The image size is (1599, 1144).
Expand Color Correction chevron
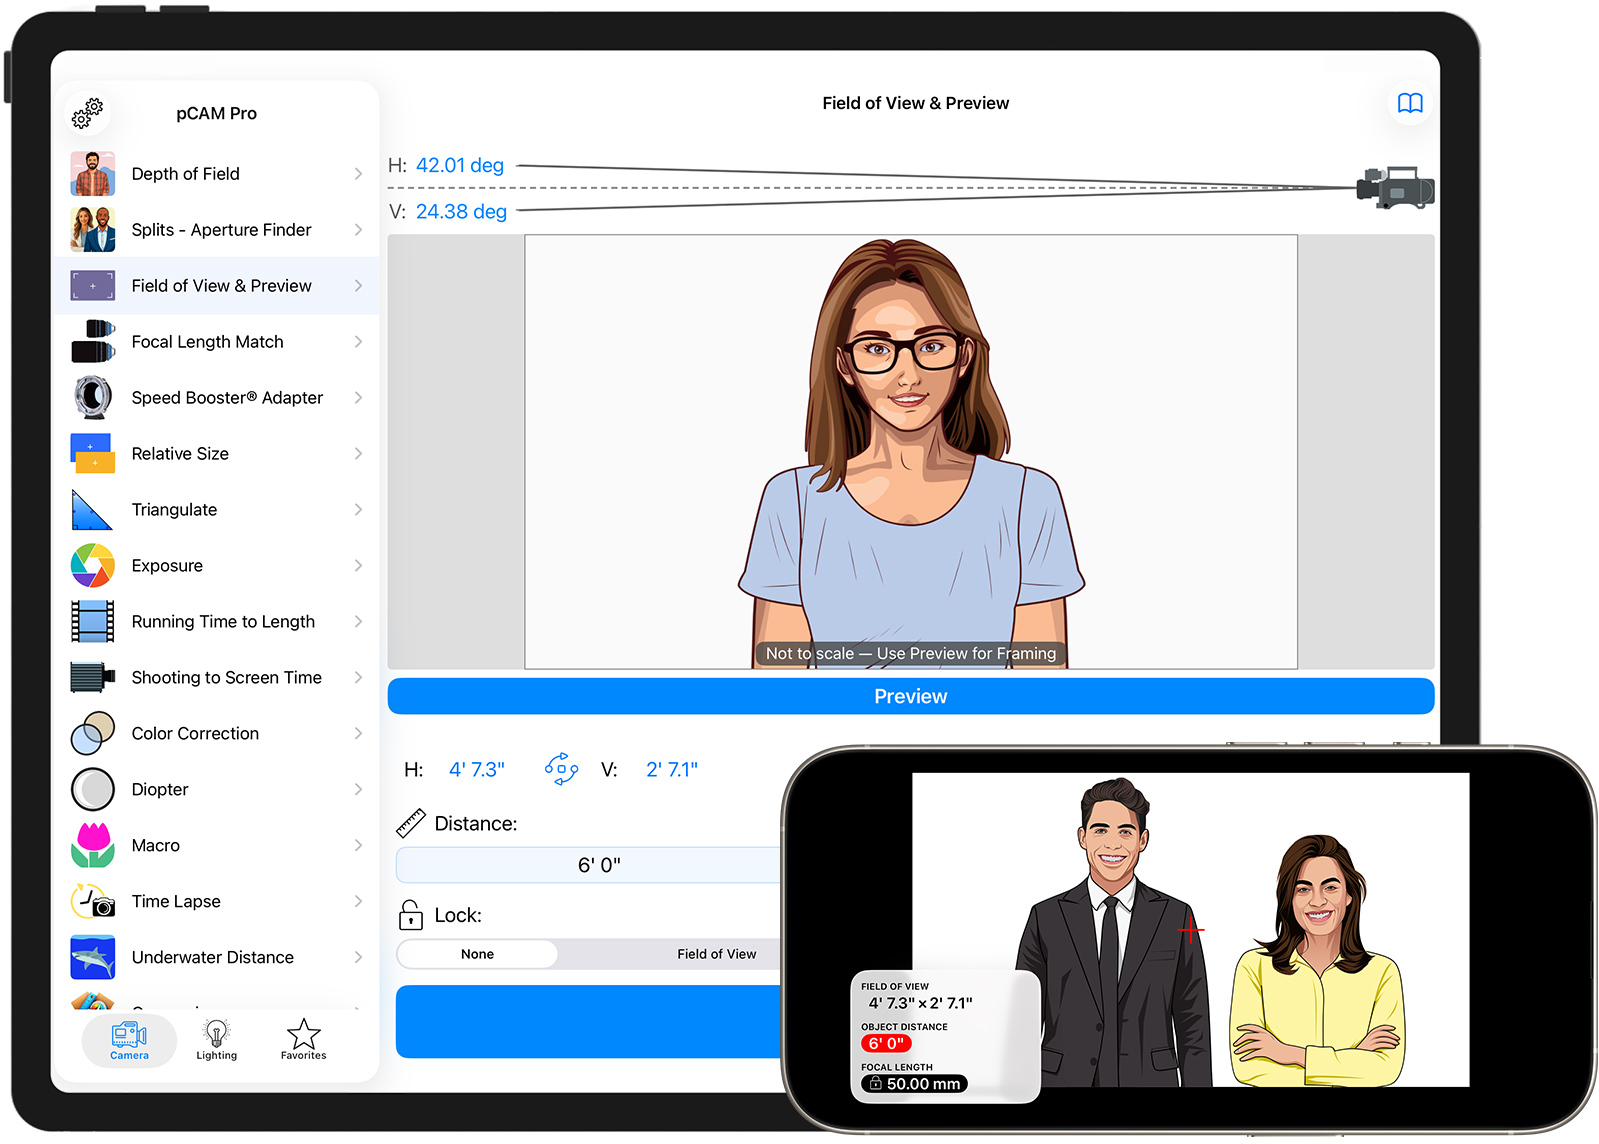pos(358,734)
